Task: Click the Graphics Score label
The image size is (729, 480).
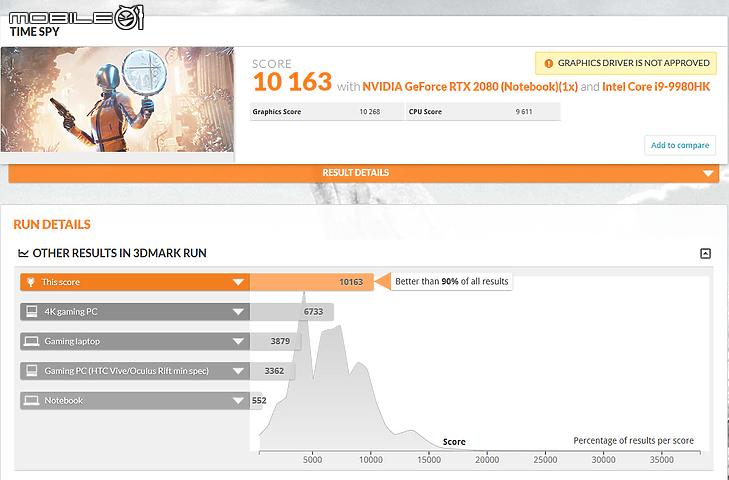Action: click(x=277, y=112)
